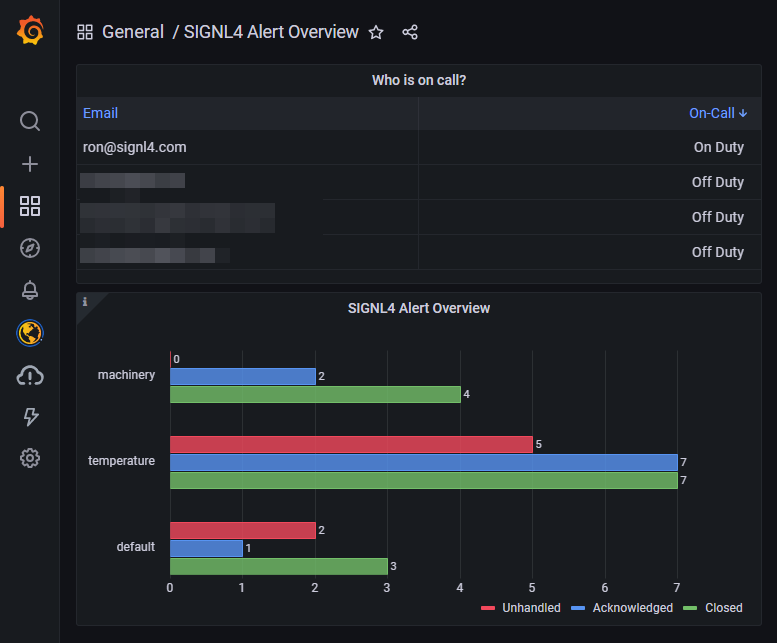This screenshot has width=777, height=643.
Task: Click the machinery category label
Action: [x=126, y=375]
